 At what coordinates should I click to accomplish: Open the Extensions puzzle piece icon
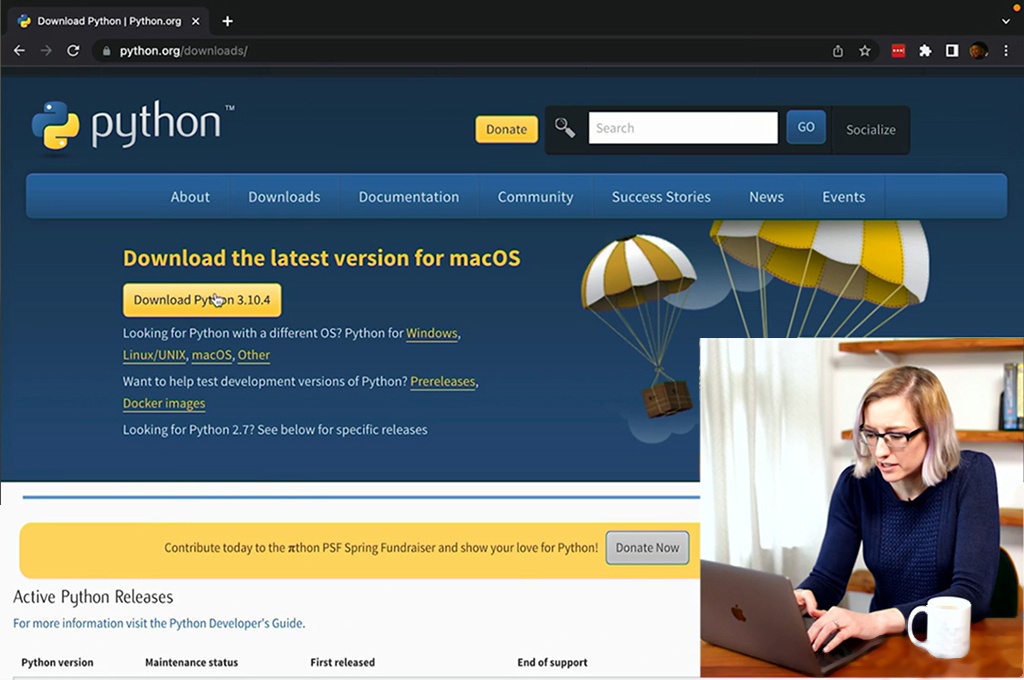[x=925, y=51]
